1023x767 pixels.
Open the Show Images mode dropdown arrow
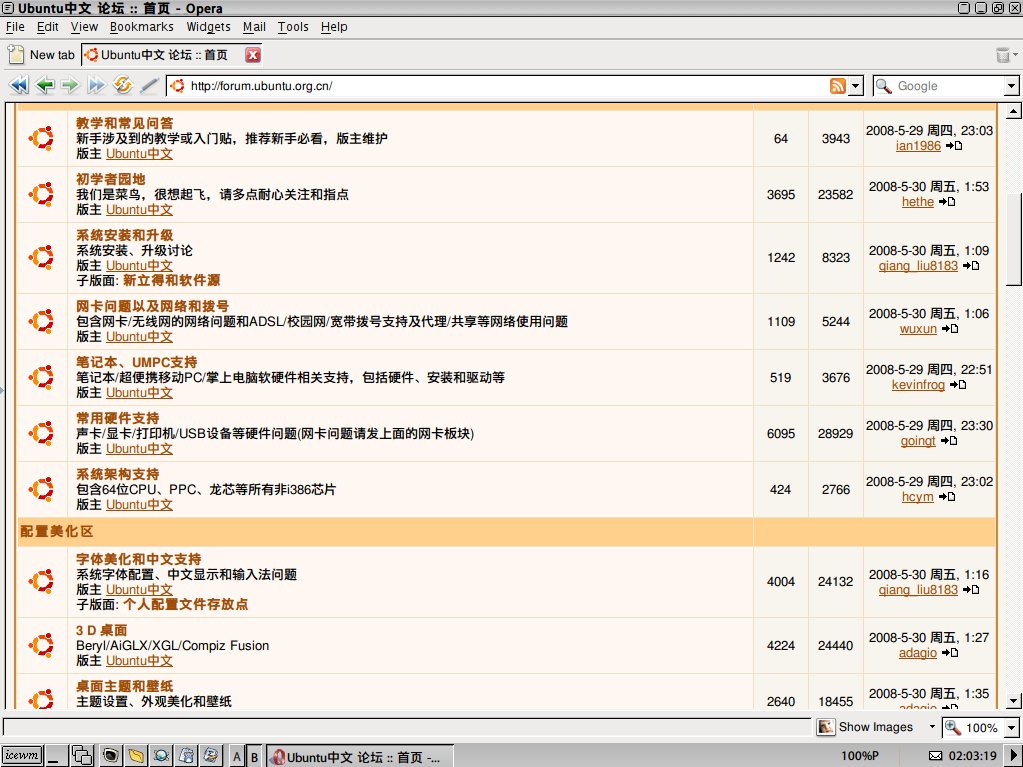click(x=932, y=727)
